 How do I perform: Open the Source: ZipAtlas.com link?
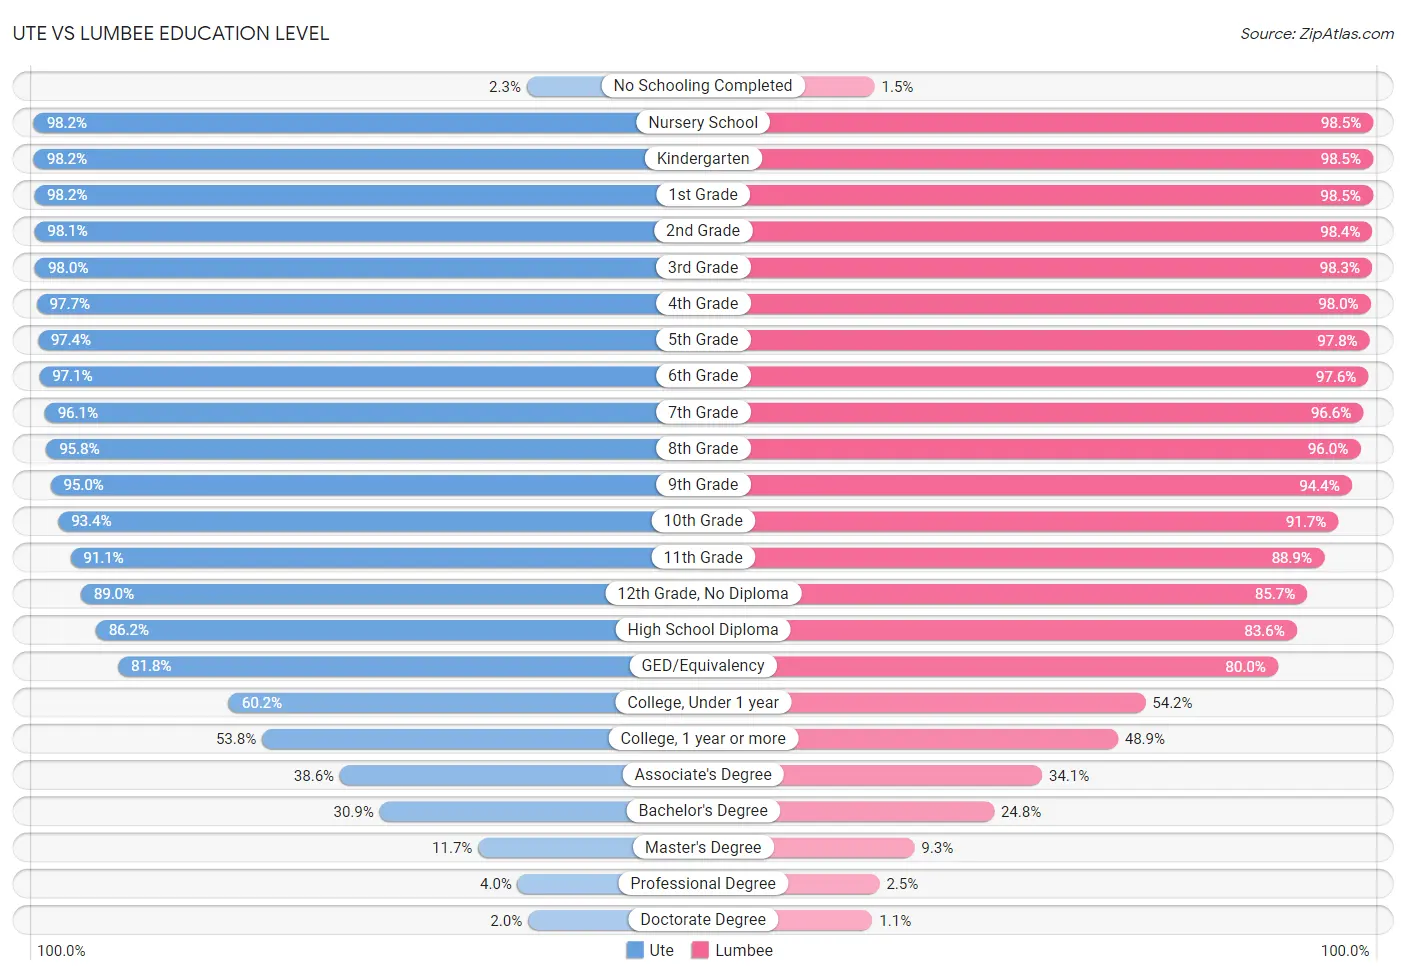[1317, 34]
